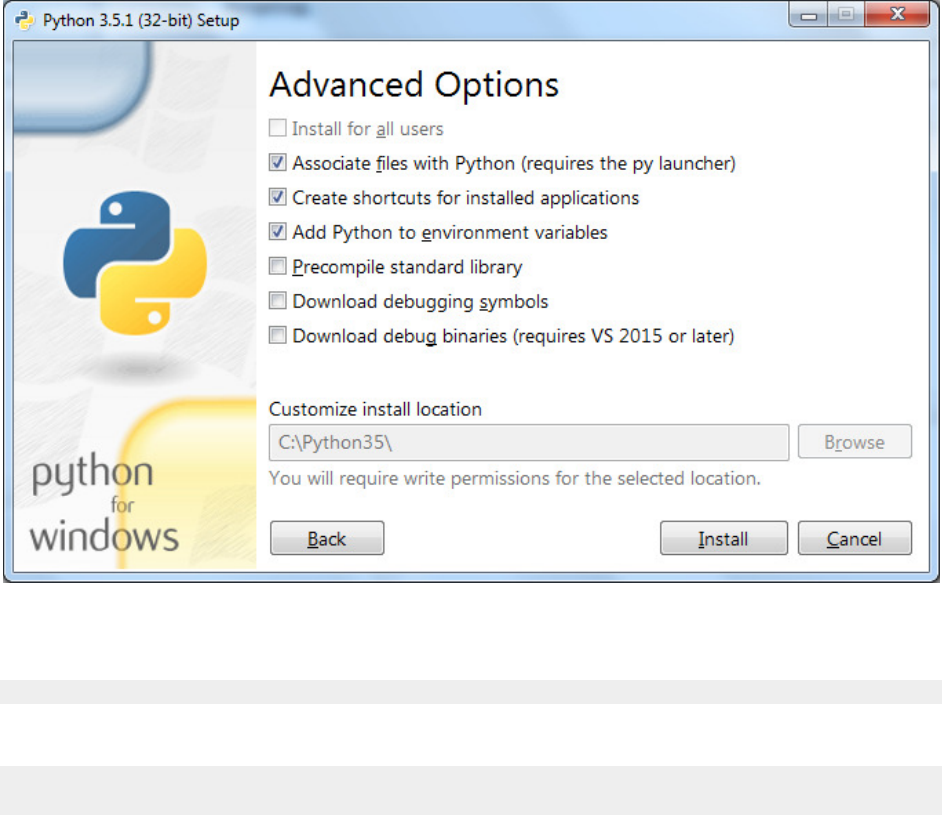Cancel the Python setup
Screen dimensions: 942x815
click(854, 538)
